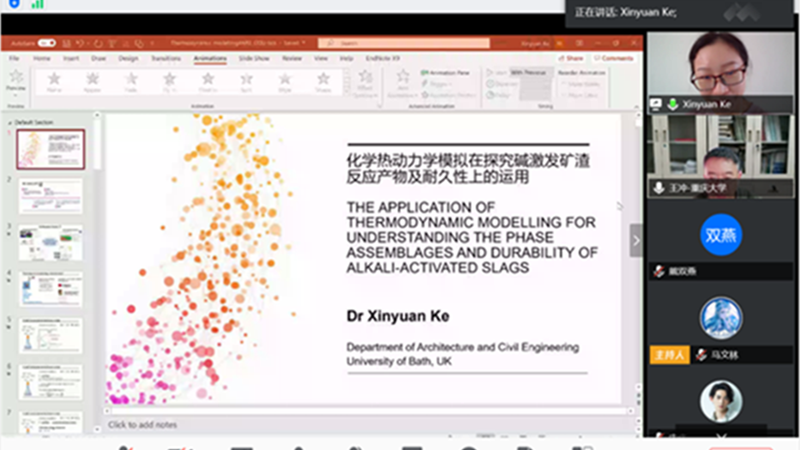Viewport: 800px width, 450px height.
Task: Click the 'Click to add notes' area
Action: tap(142, 424)
